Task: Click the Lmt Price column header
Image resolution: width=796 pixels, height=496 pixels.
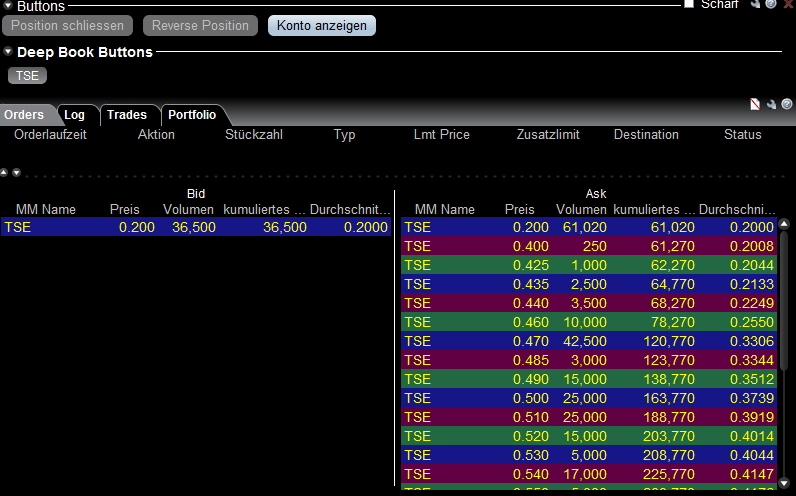Action: point(442,135)
